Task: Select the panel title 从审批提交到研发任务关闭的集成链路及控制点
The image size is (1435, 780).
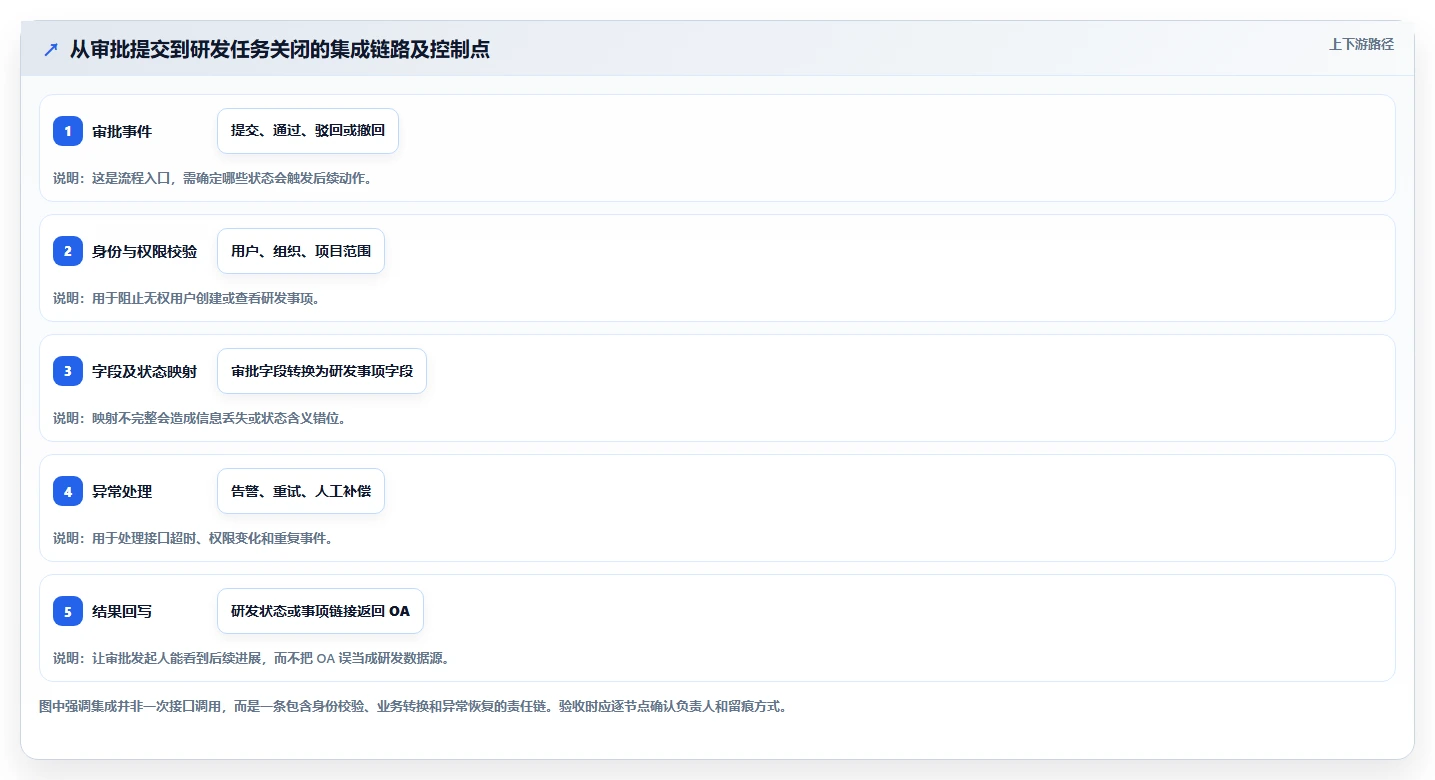Action: click(280, 49)
